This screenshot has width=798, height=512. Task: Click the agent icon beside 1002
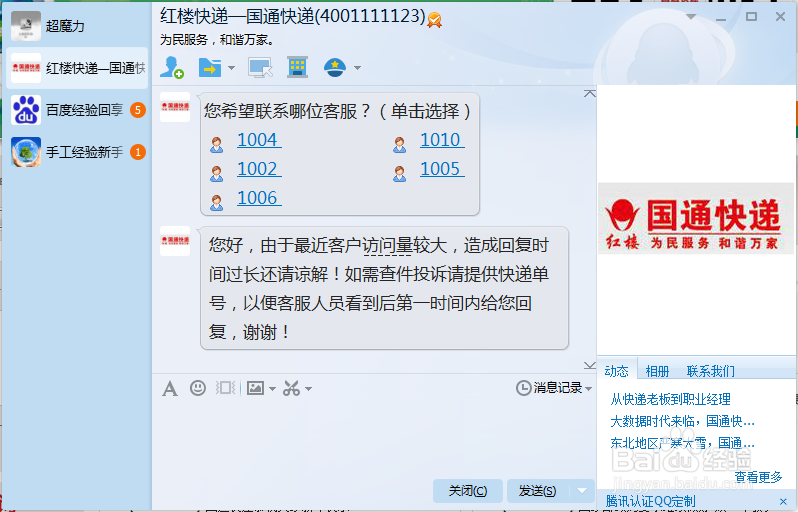coord(217,174)
